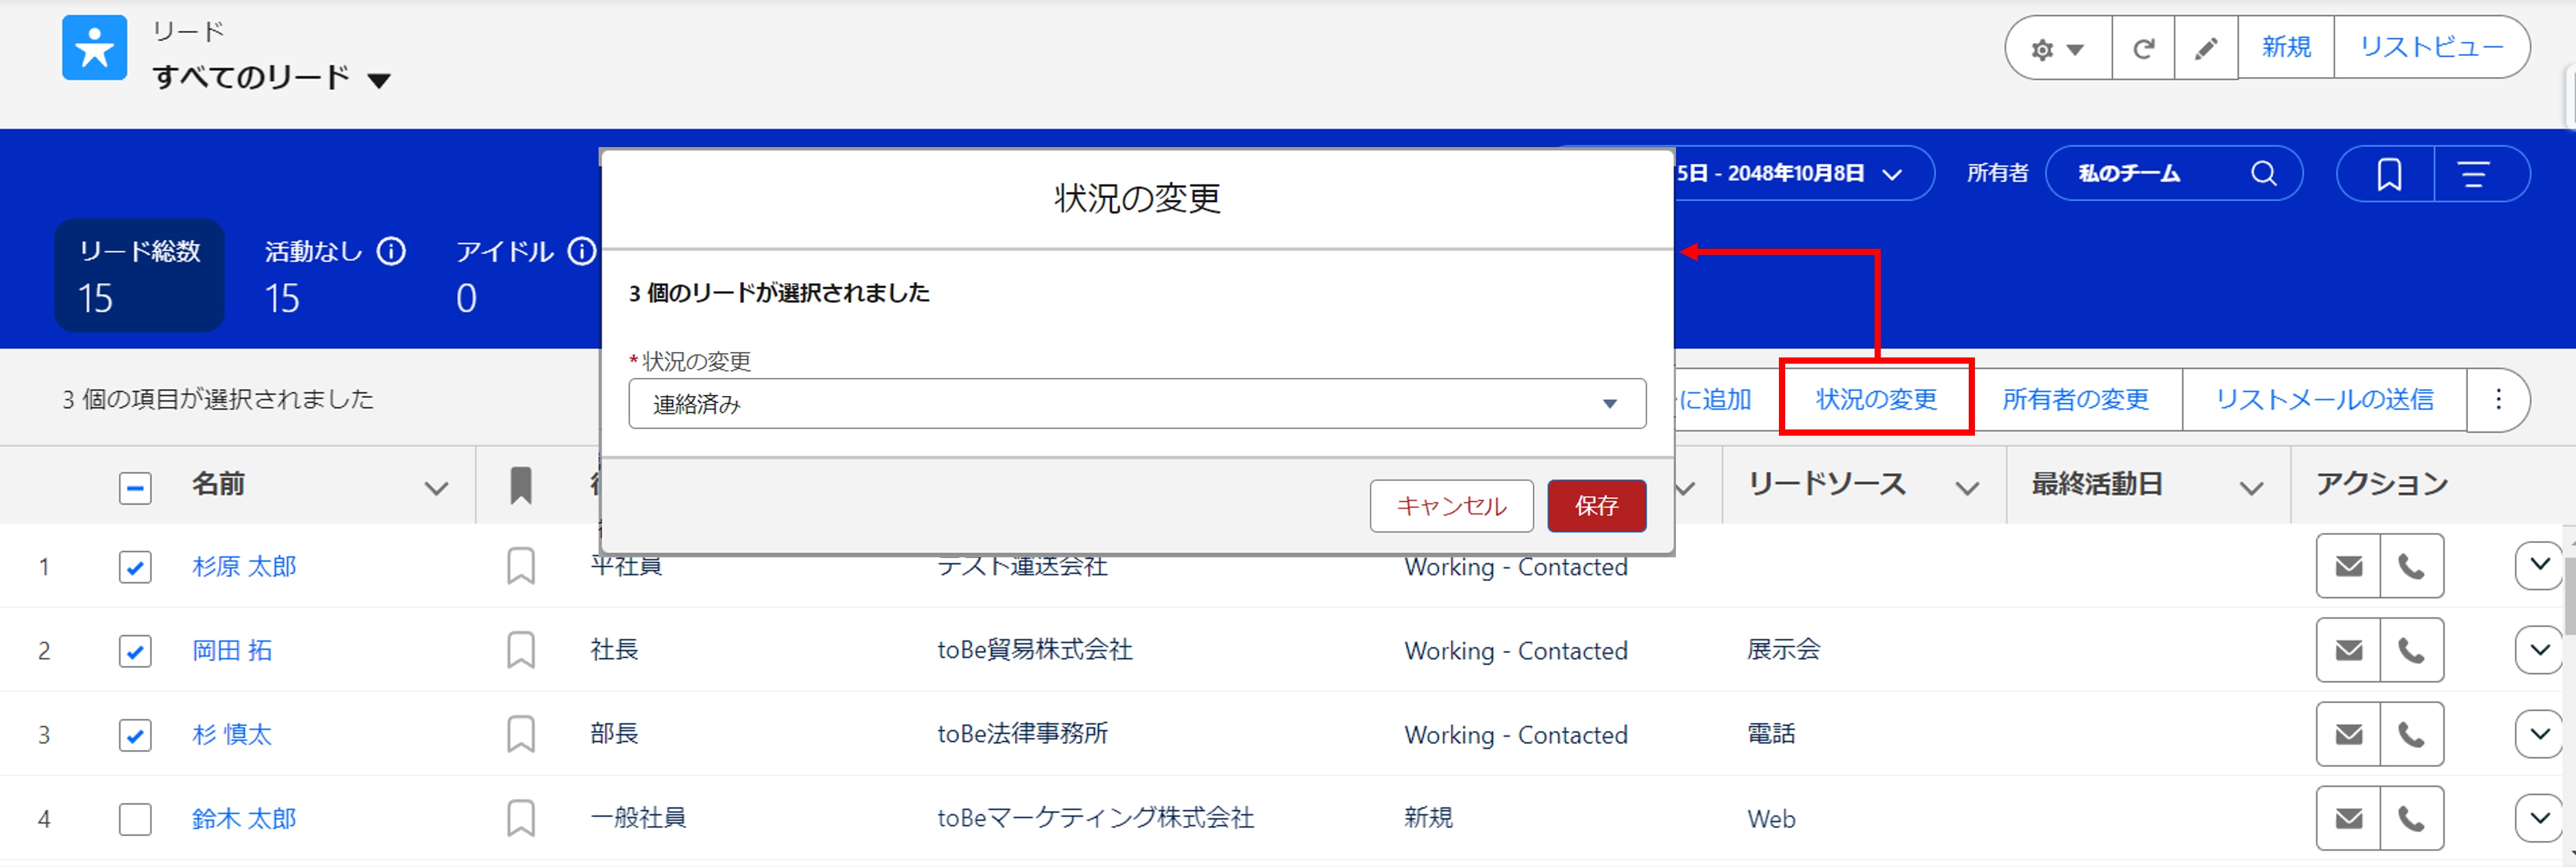Click the email icon for 岡田 拓
Viewport: 2576px width, 867px height.
tap(2348, 650)
